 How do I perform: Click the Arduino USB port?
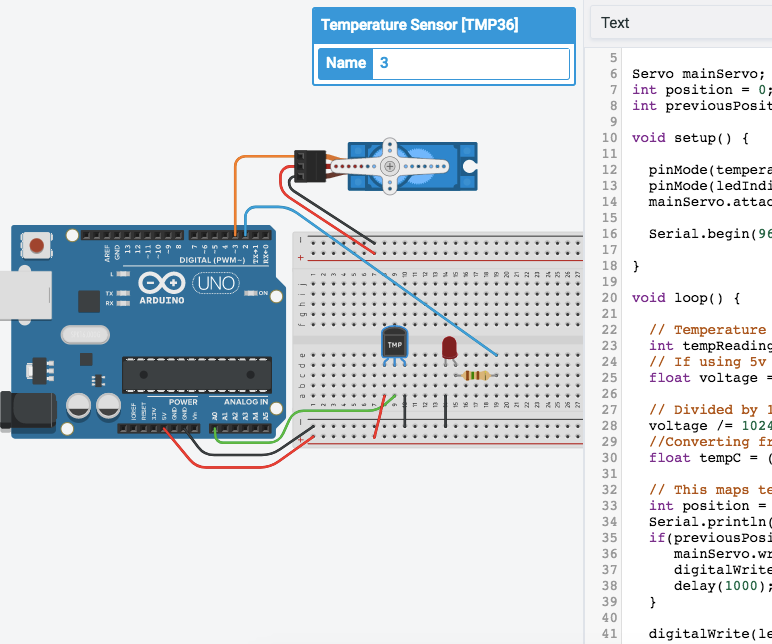coord(26,294)
